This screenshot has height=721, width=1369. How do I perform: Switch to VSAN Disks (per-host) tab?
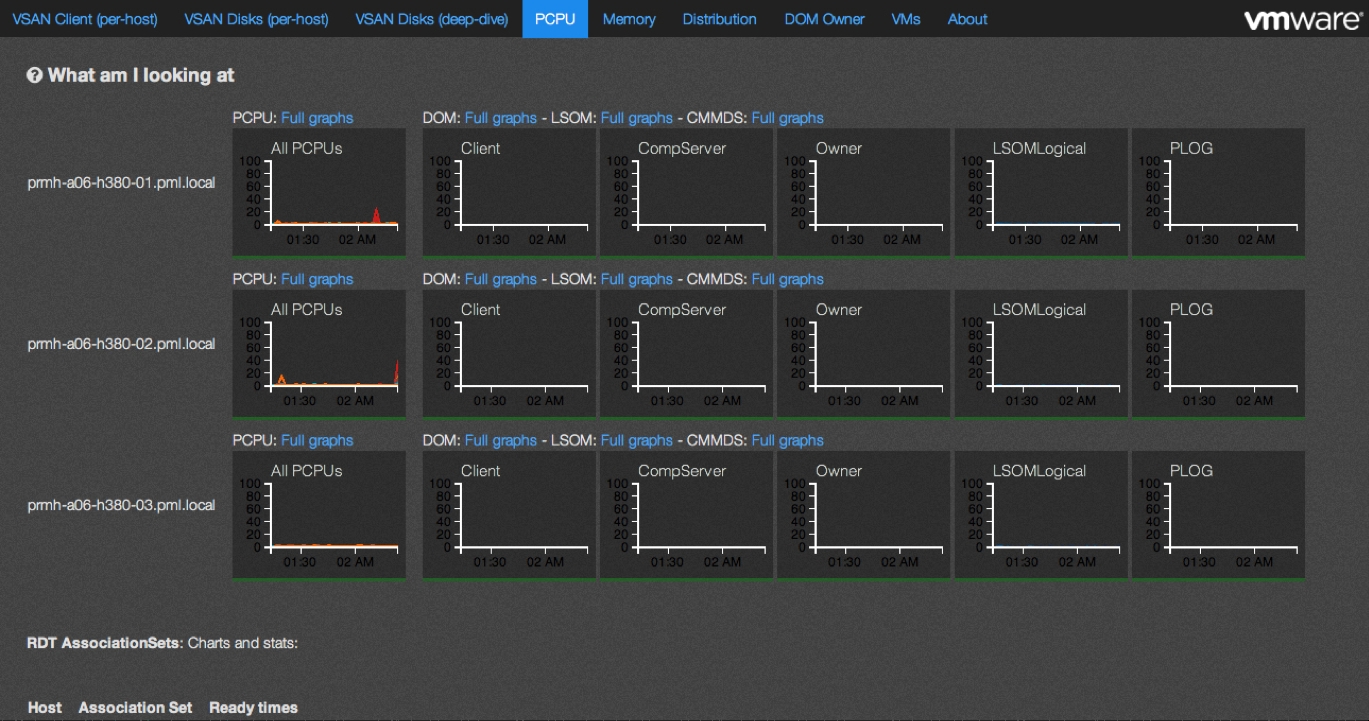point(256,19)
